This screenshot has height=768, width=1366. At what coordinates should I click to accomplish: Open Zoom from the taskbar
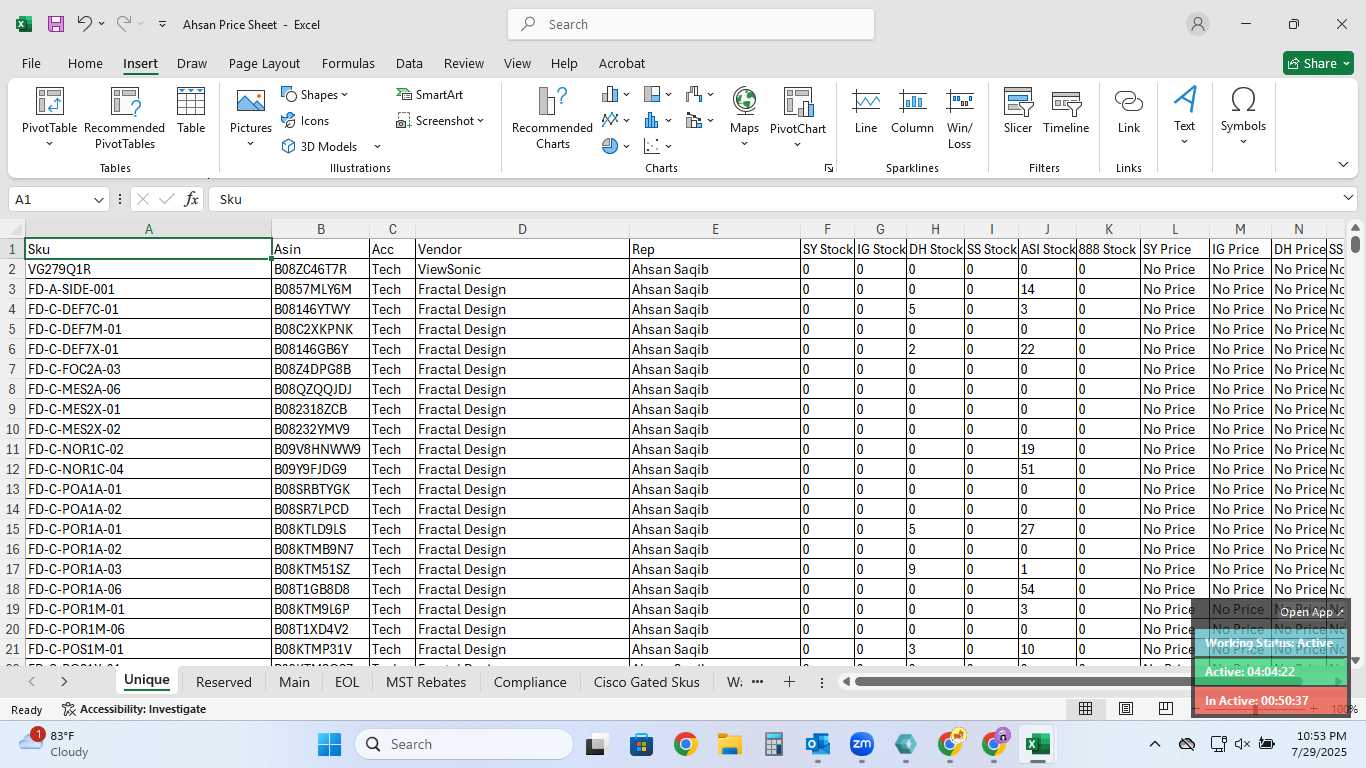pos(862,744)
